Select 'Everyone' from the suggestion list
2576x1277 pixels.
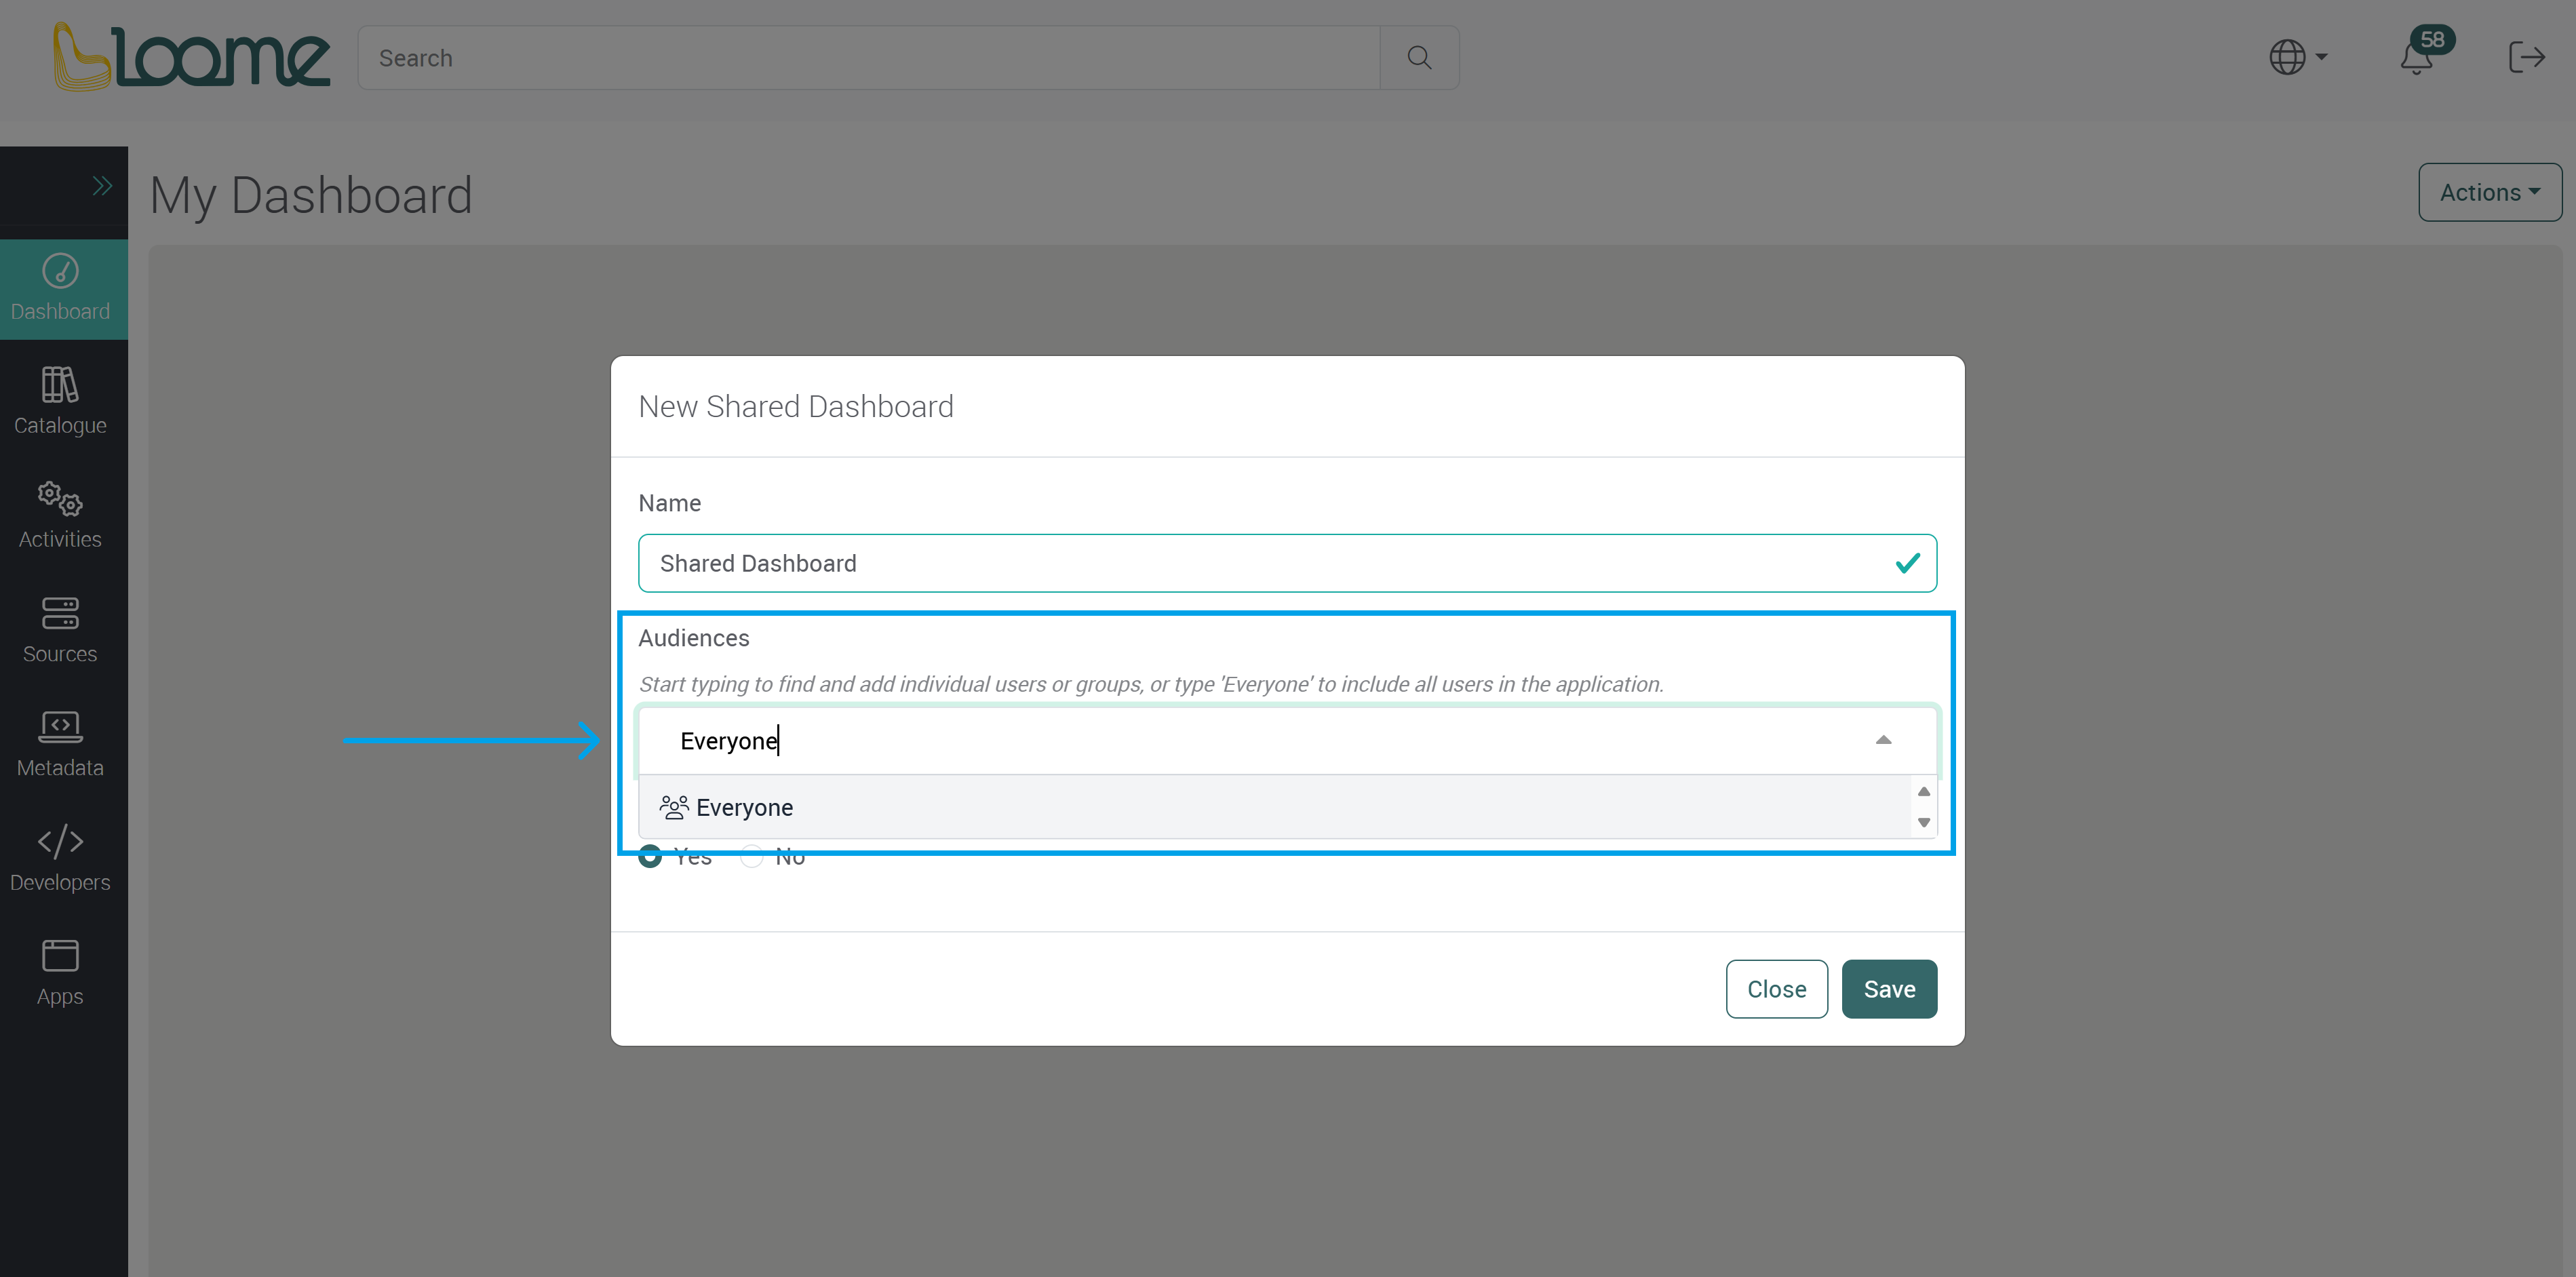[x=744, y=807]
